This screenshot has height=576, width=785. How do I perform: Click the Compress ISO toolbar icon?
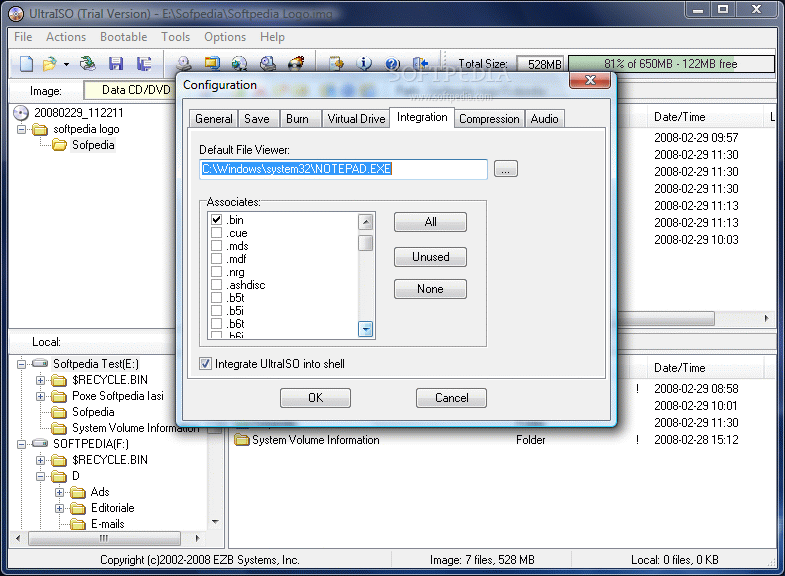[x=212, y=64]
